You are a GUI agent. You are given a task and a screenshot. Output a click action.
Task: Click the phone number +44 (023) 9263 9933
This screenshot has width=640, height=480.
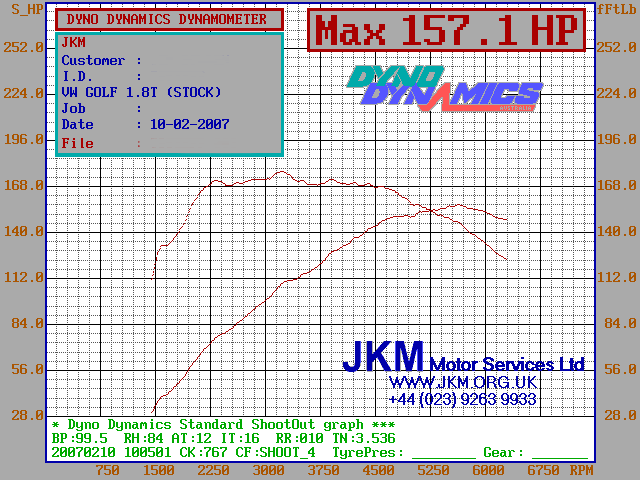coord(463,399)
